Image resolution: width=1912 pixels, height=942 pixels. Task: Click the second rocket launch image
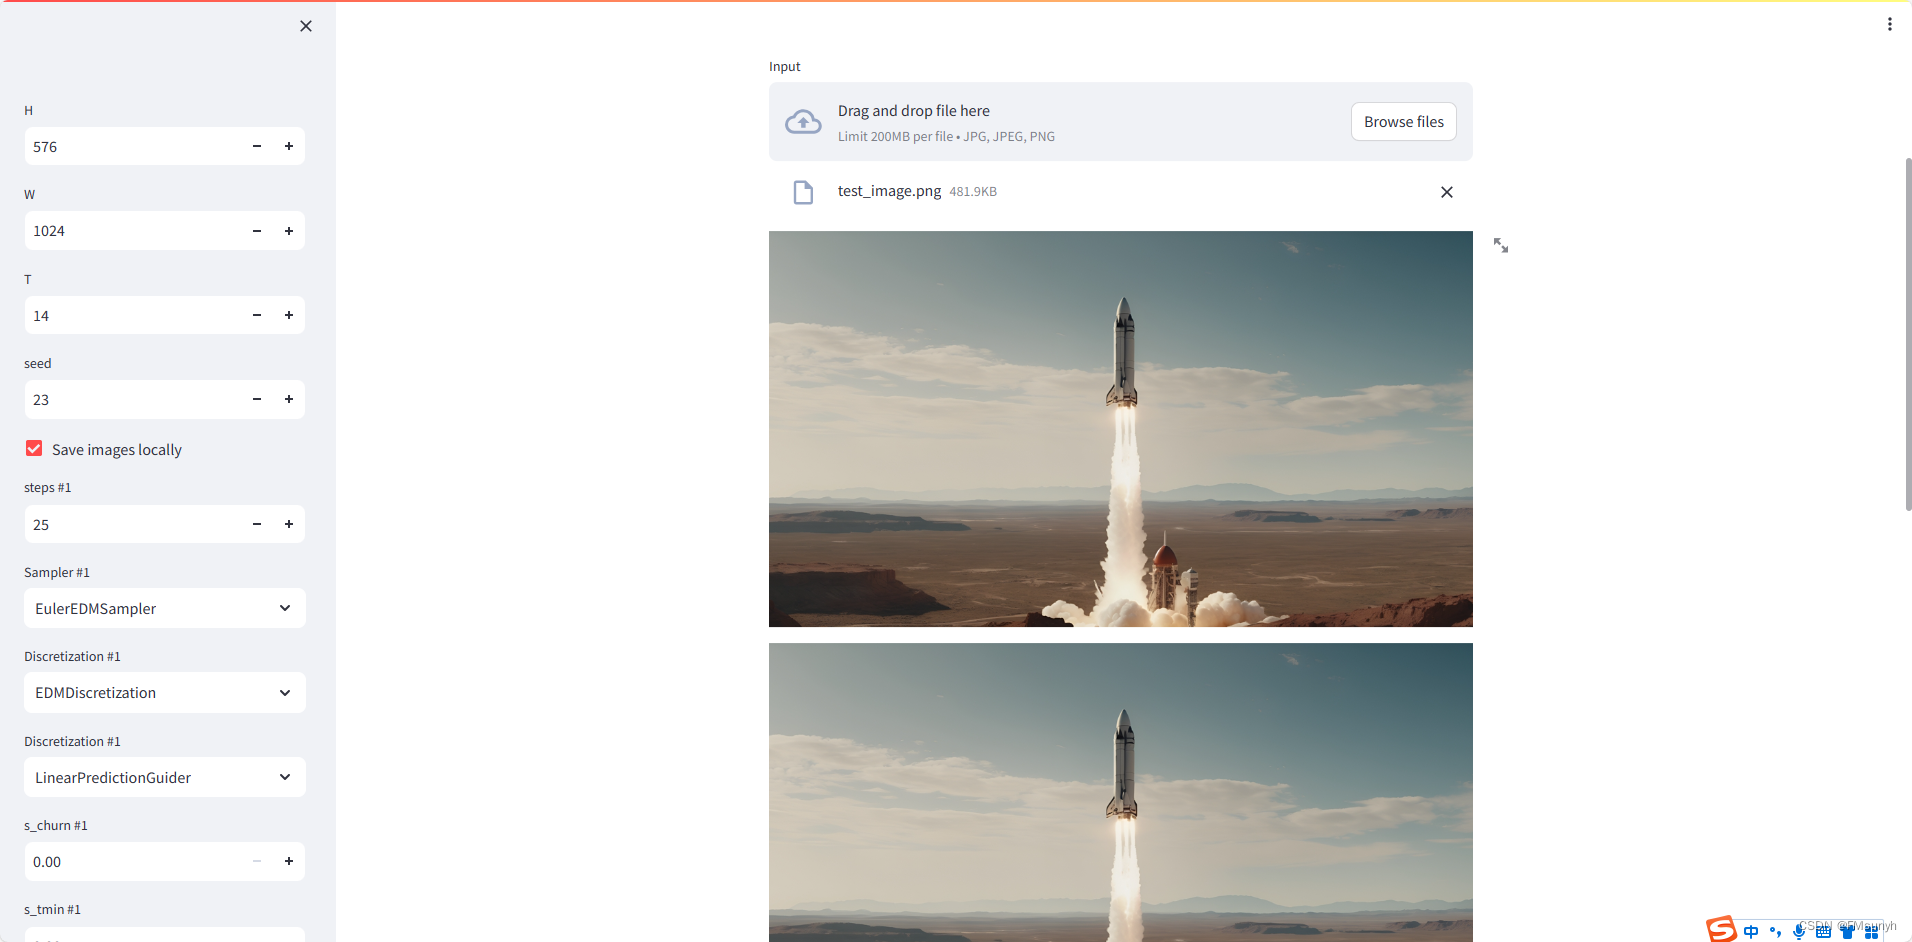pos(1120,792)
